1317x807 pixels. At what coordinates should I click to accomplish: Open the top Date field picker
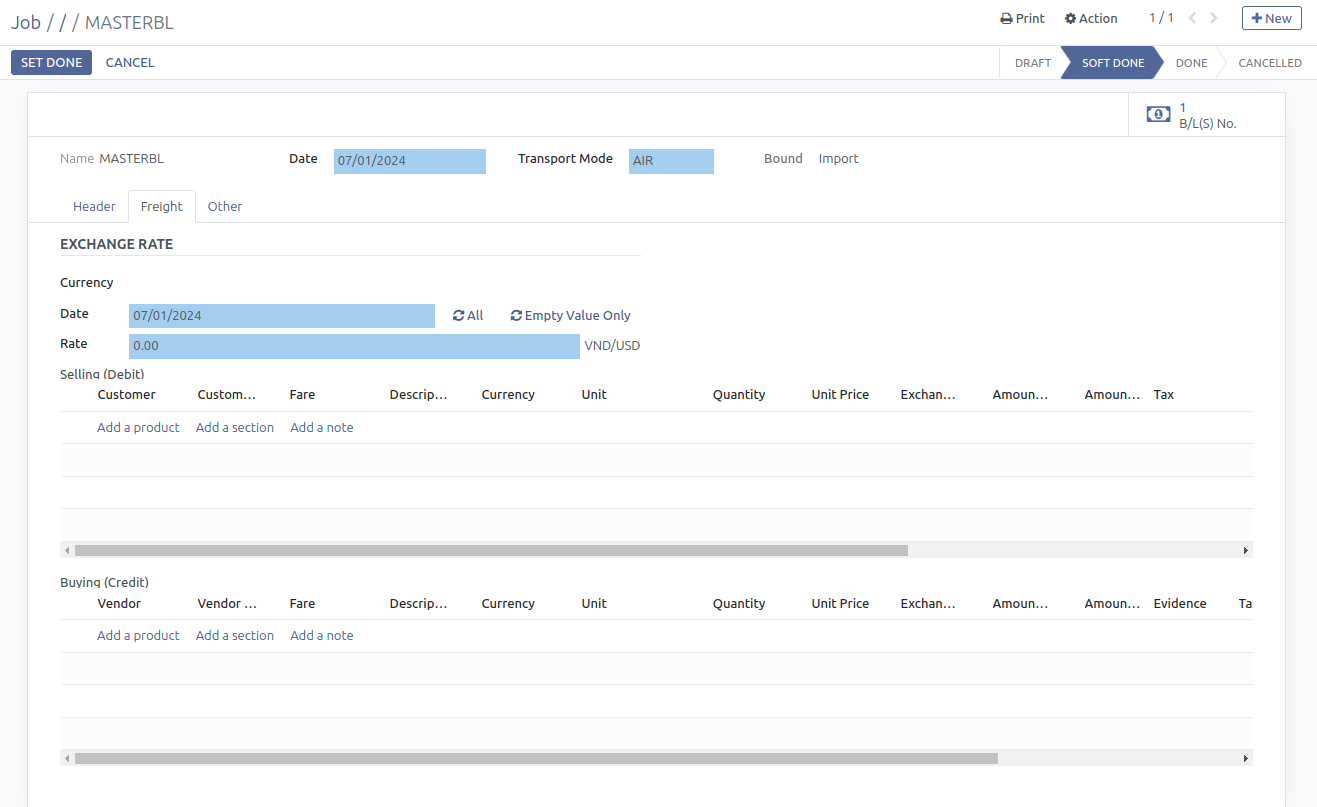coord(409,161)
